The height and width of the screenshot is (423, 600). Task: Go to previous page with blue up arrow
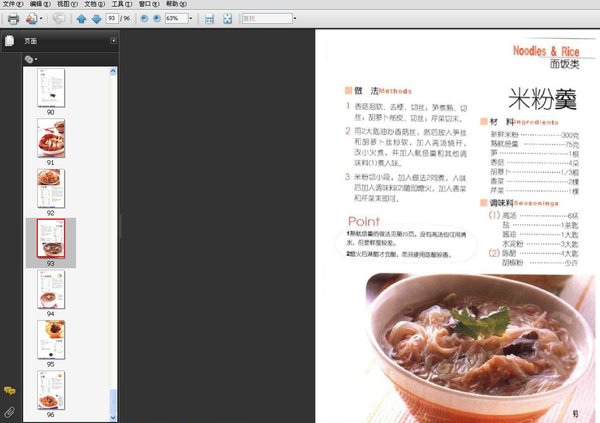81,18
